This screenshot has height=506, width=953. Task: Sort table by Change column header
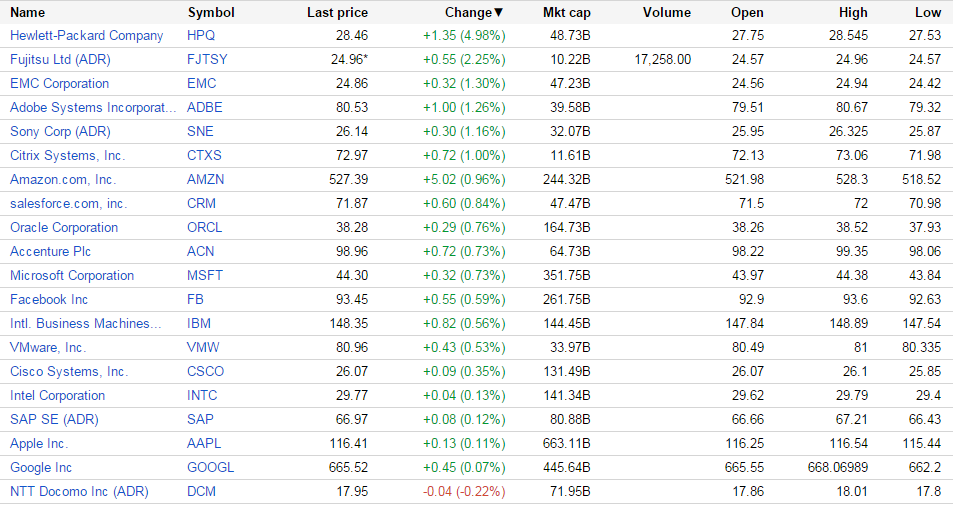[474, 13]
